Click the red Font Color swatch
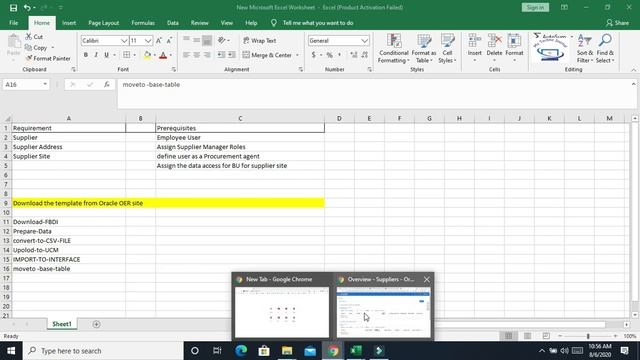640x360 pixels. tap(163, 55)
